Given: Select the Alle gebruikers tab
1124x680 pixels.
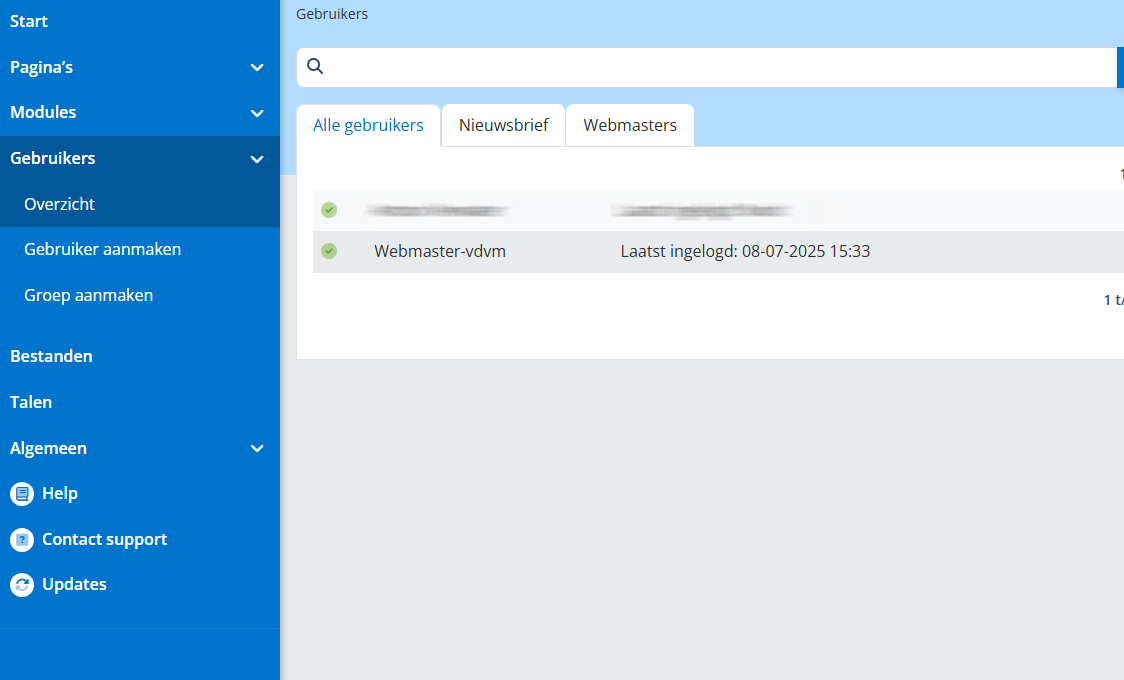Looking at the screenshot, I should pyautogui.click(x=368, y=126).
